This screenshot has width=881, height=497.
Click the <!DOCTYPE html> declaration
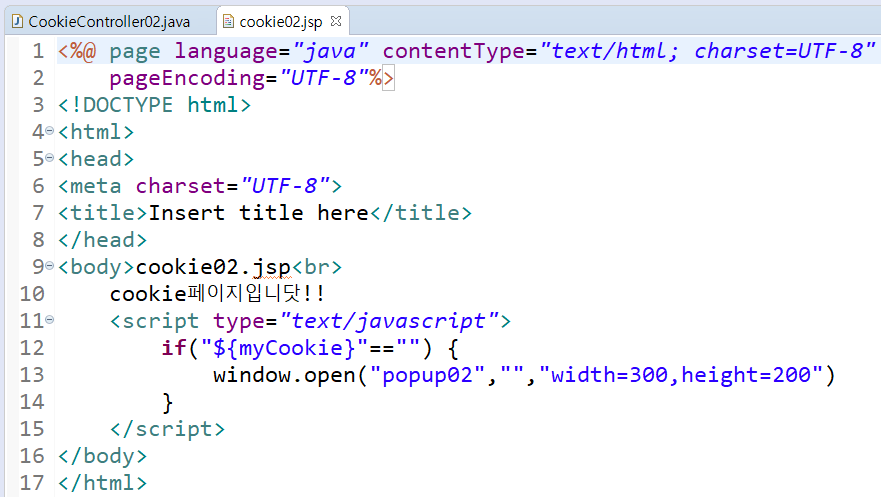tap(155, 105)
